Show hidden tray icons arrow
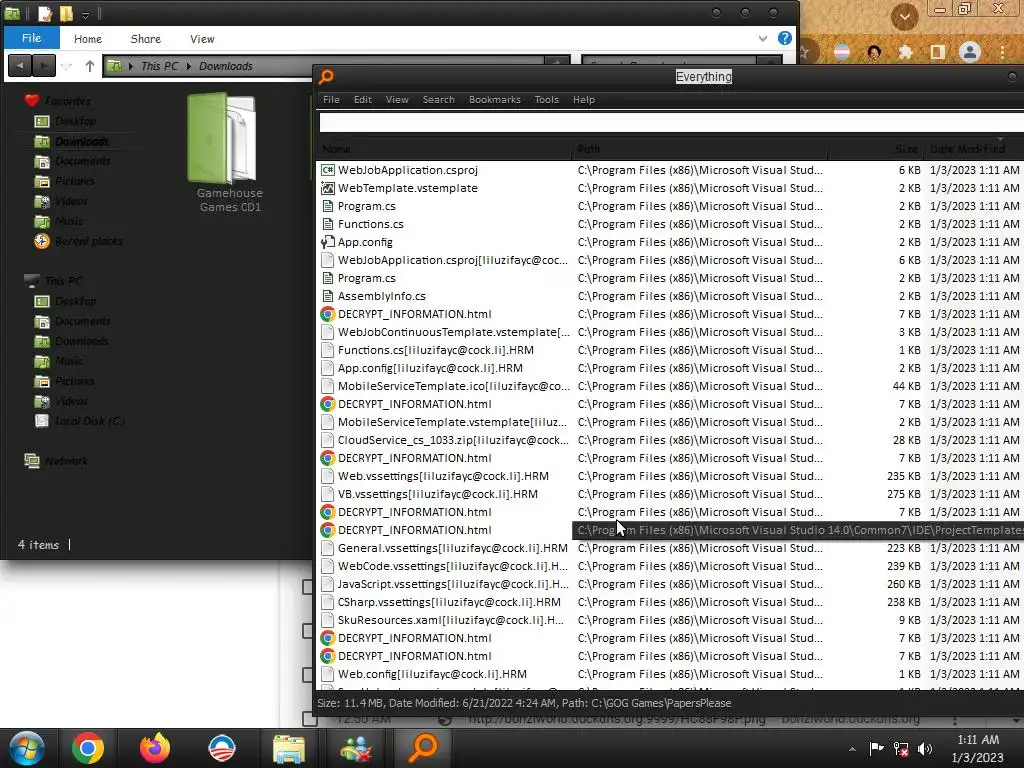1024x768 pixels. pyautogui.click(x=852, y=749)
